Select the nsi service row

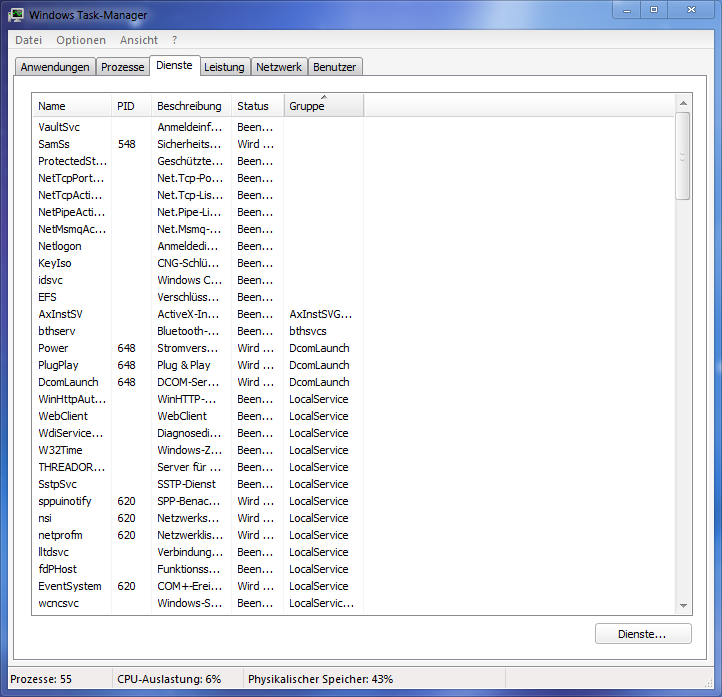point(198,518)
